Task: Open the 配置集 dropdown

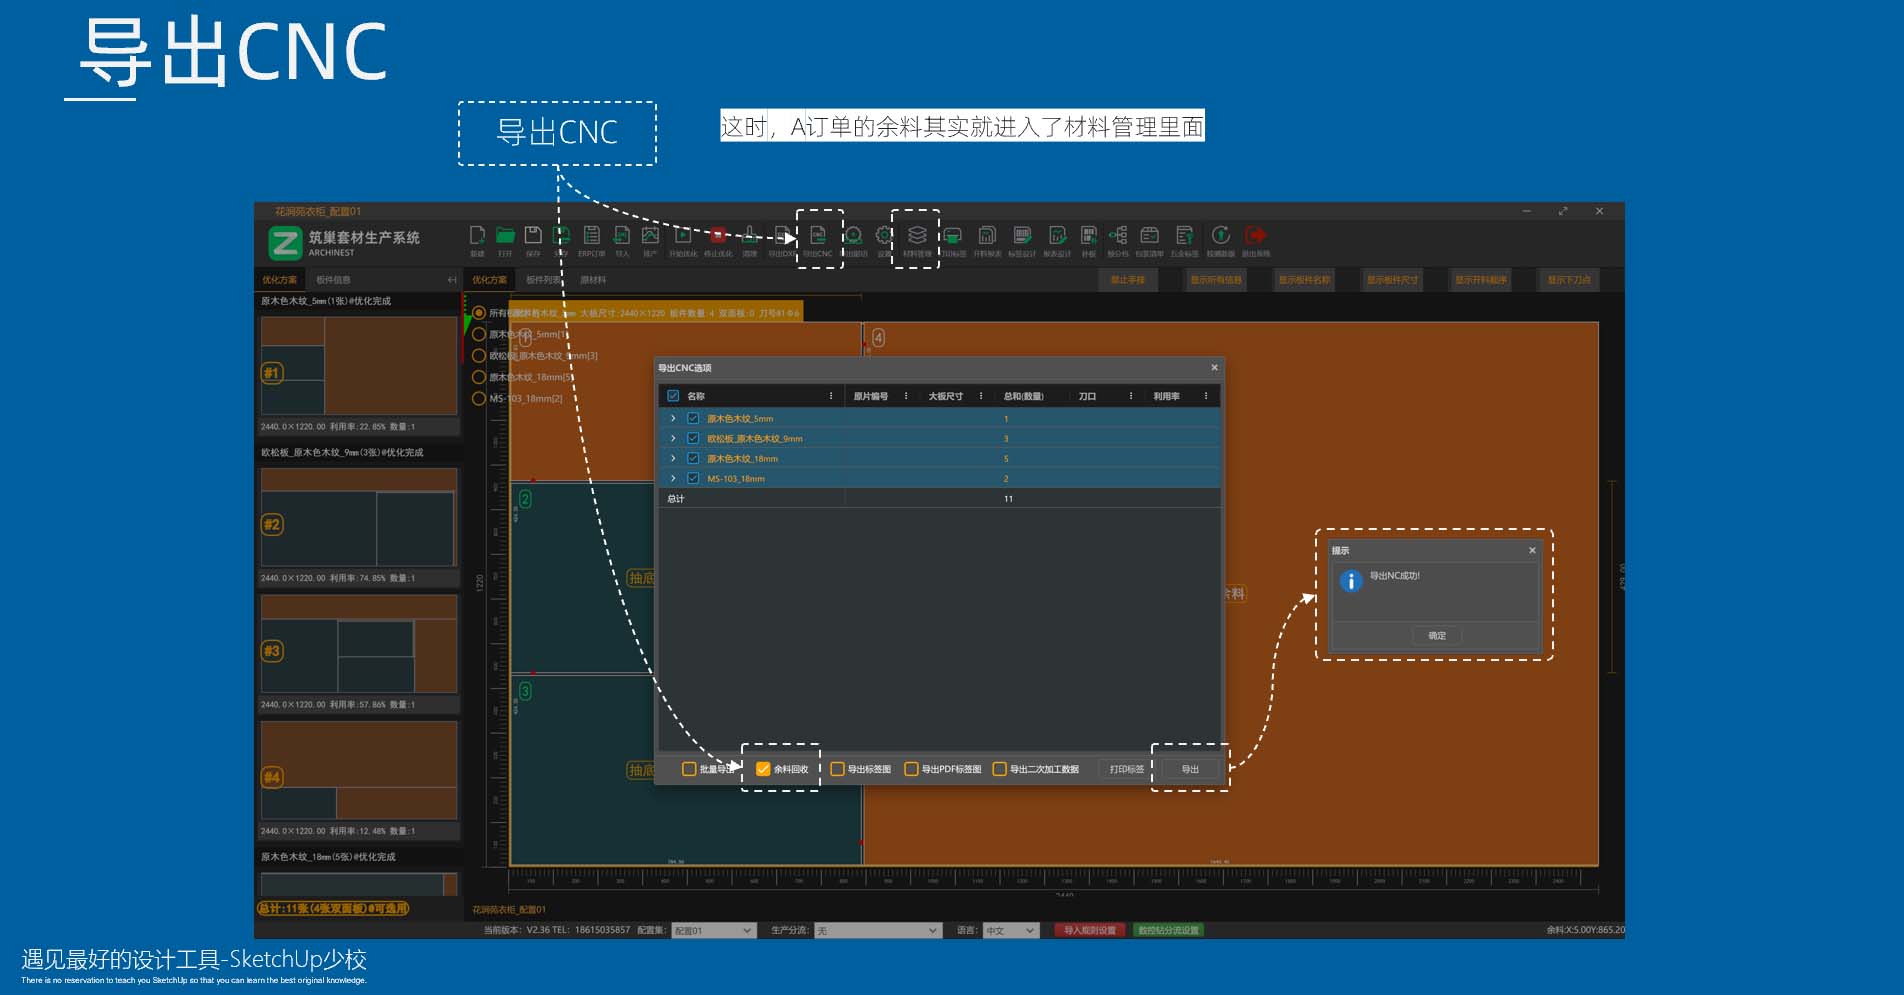Action: [713, 931]
